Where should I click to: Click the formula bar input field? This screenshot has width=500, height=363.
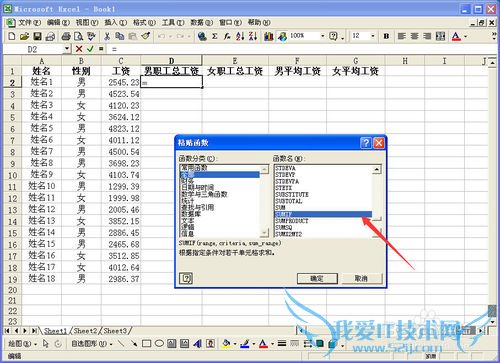click(x=303, y=49)
